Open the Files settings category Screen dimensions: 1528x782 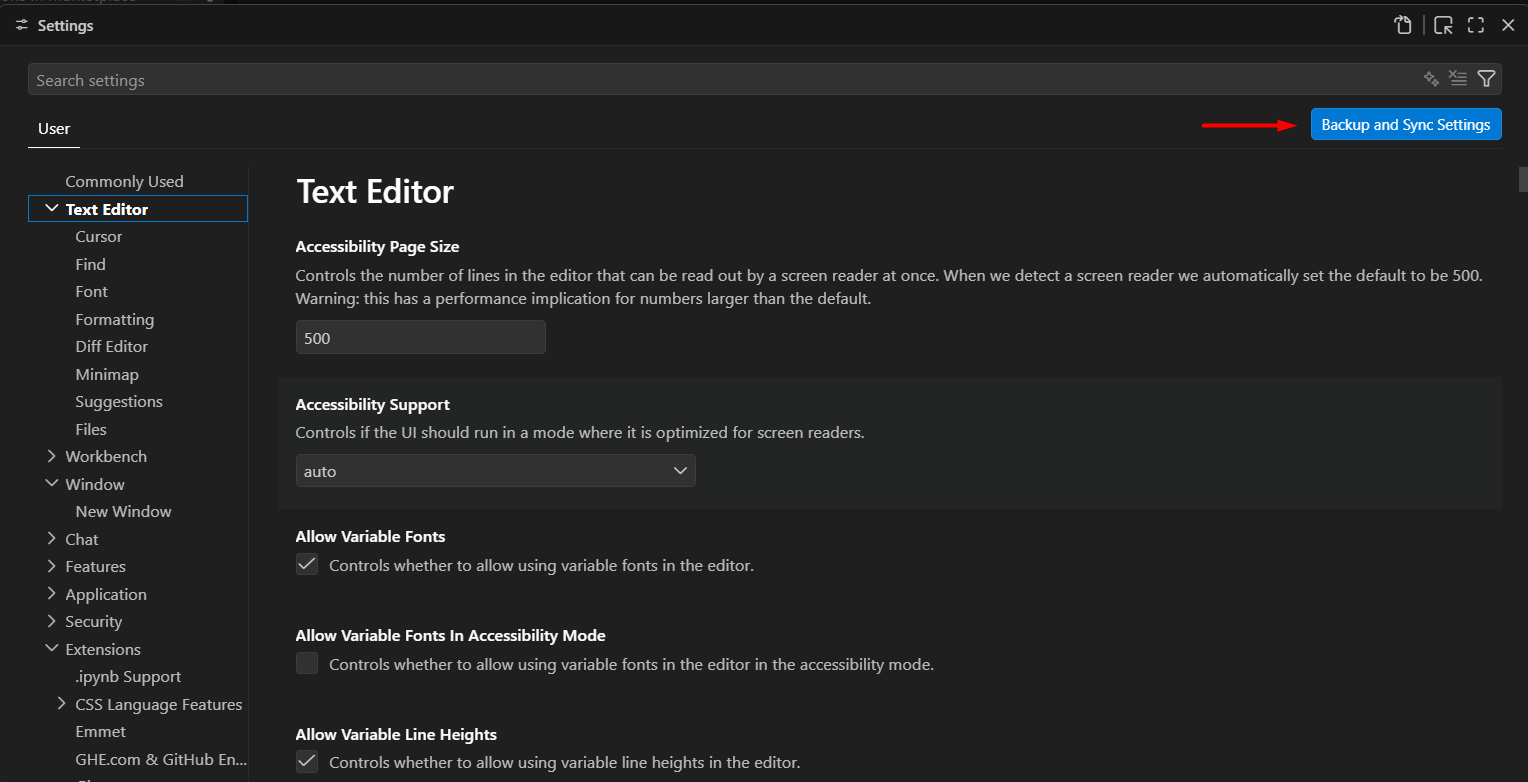click(91, 429)
